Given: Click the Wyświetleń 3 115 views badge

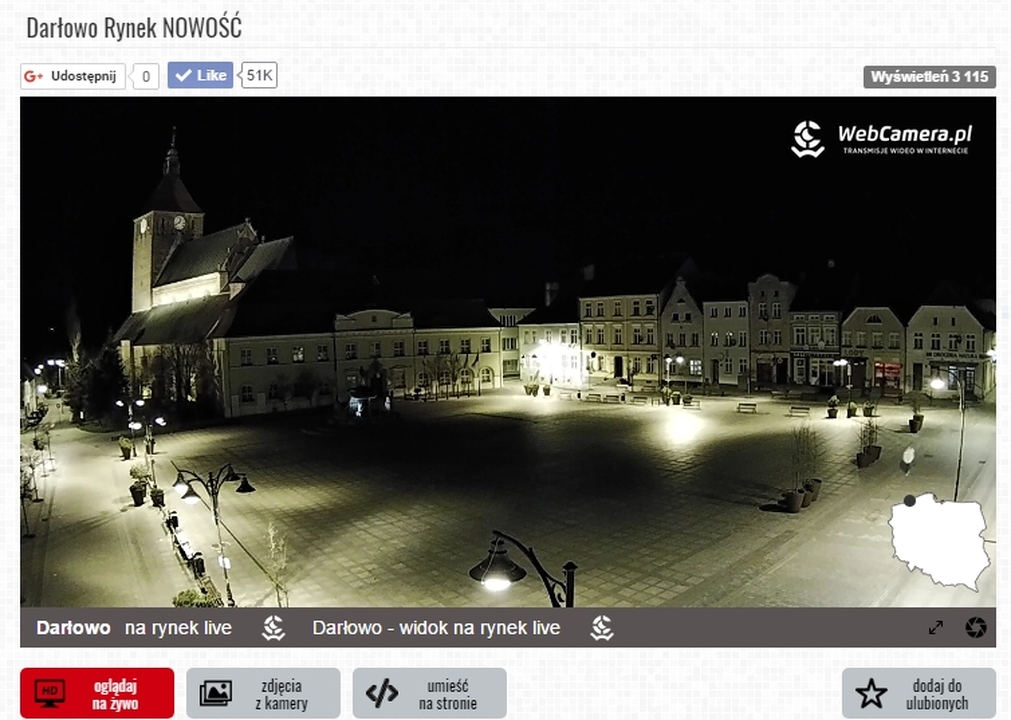Looking at the screenshot, I should tap(929, 77).
